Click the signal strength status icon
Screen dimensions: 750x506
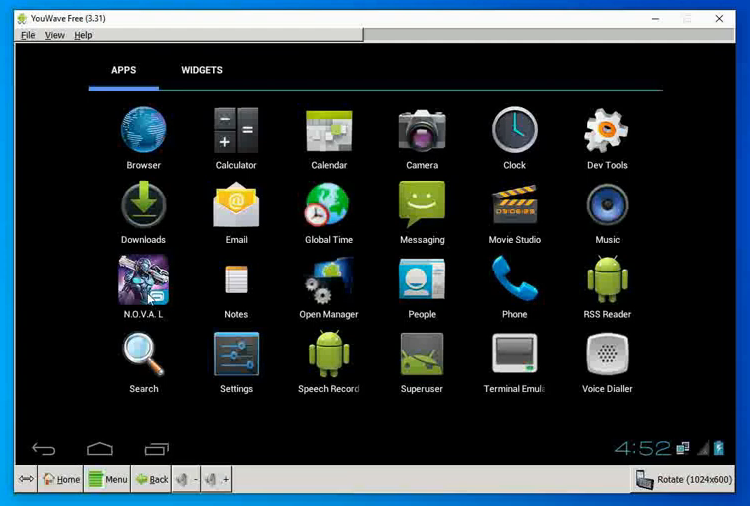(x=703, y=448)
